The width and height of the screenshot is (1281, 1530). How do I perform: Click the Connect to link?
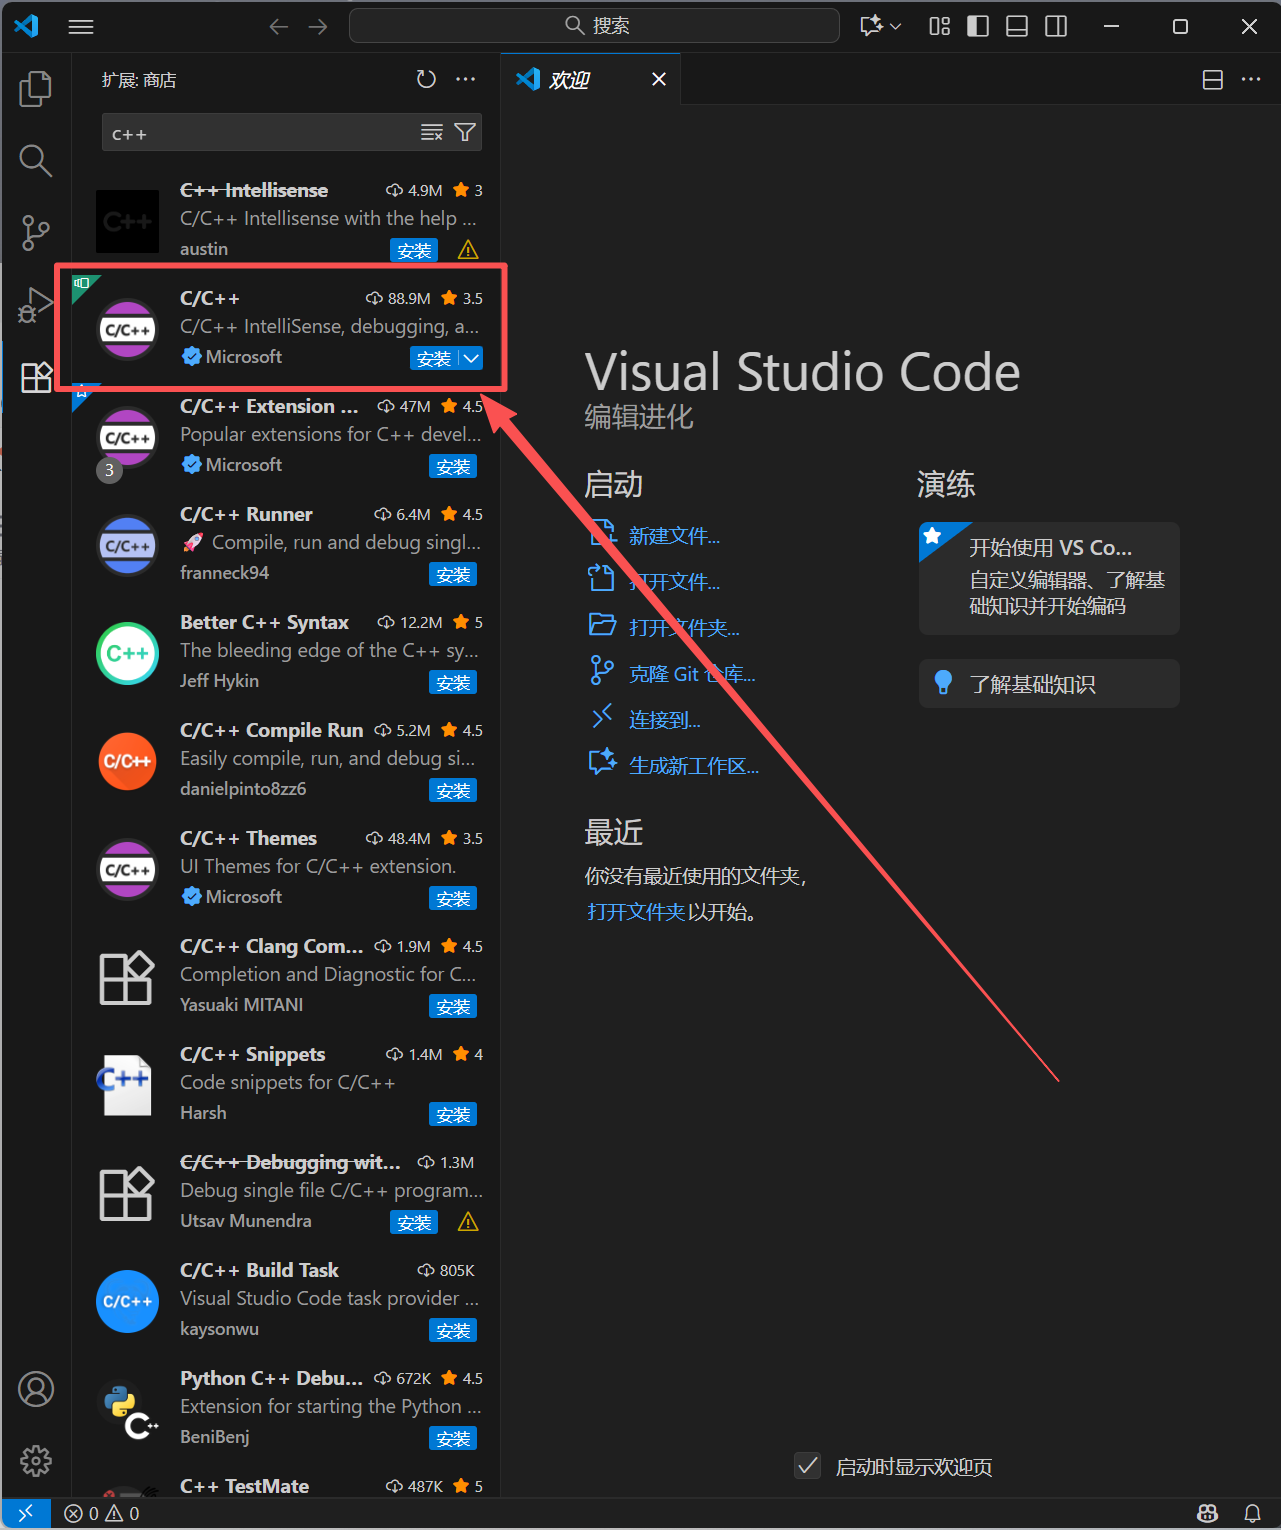(x=665, y=720)
